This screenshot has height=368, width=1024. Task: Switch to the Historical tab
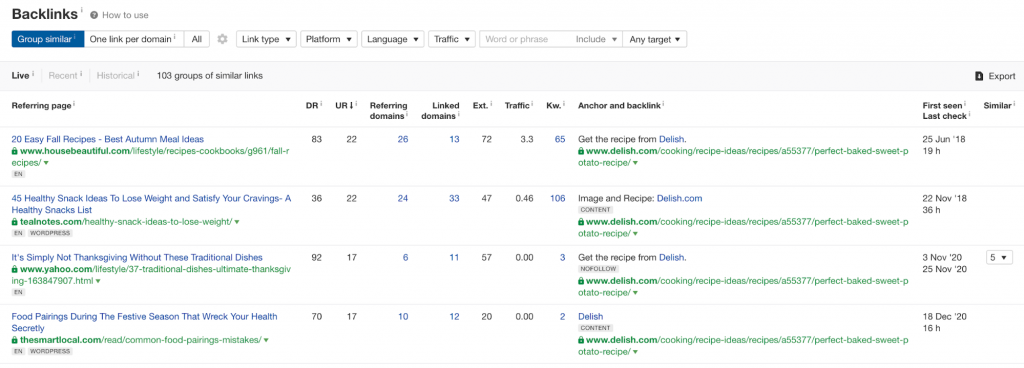tap(116, 76)
